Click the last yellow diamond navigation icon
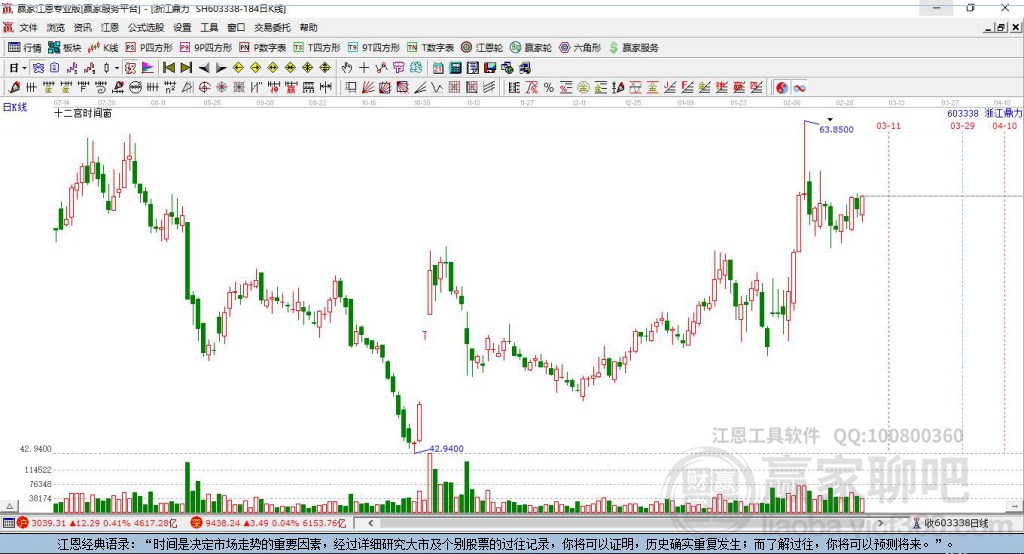This screenshot has width=1024, height=554. tap(325, 68)
